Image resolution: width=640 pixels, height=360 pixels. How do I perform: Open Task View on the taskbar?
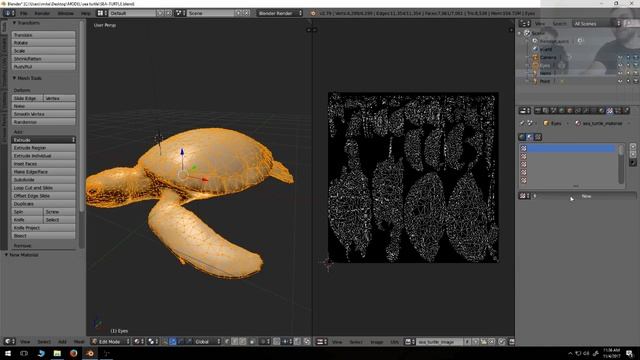pos(24,353)
